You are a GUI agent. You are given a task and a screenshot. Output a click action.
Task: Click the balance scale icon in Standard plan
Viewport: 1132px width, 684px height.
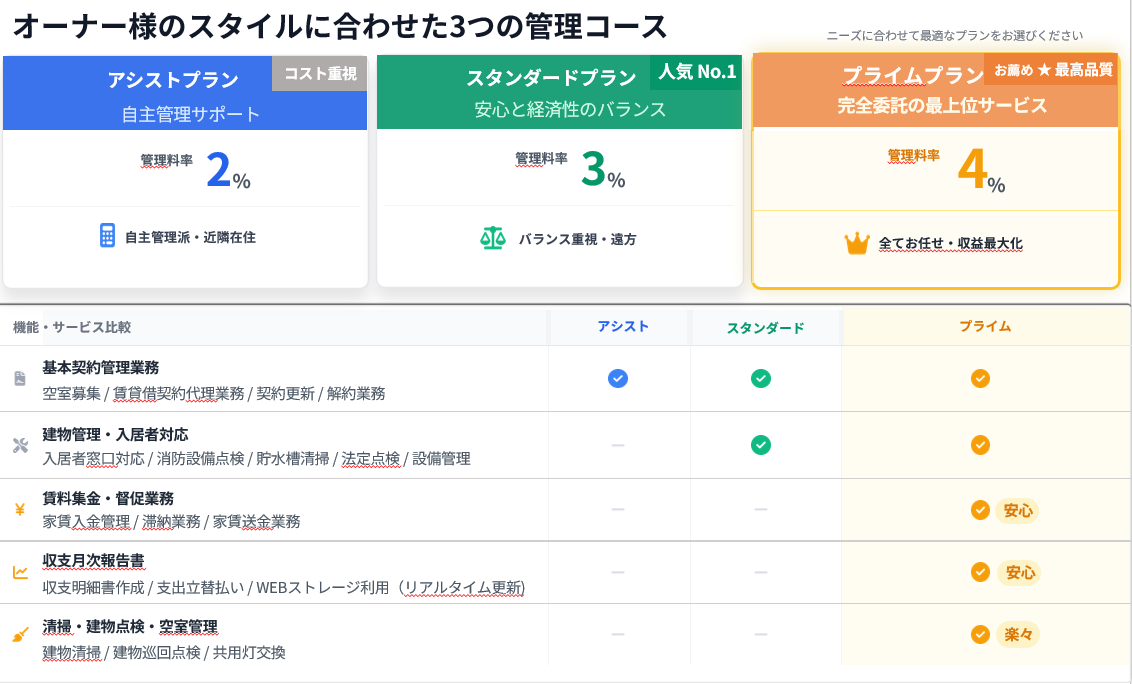click(x=492, y=238)
